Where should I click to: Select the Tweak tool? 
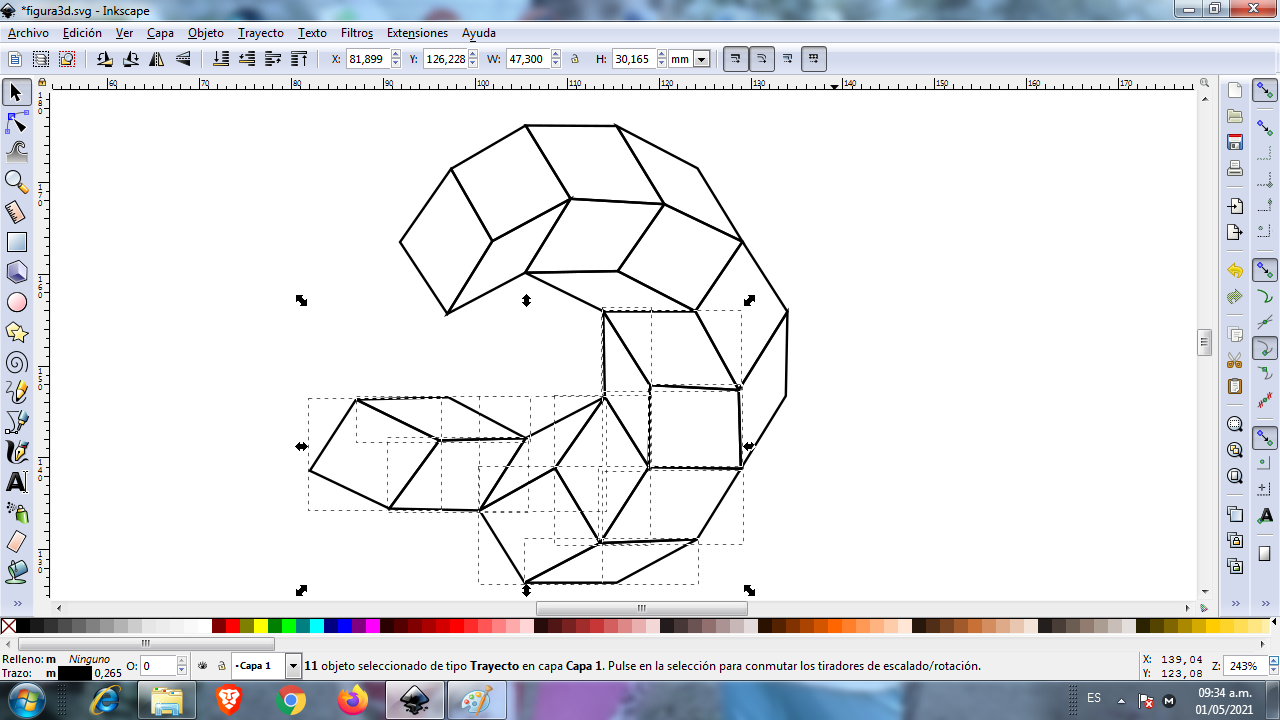point(16,152)
